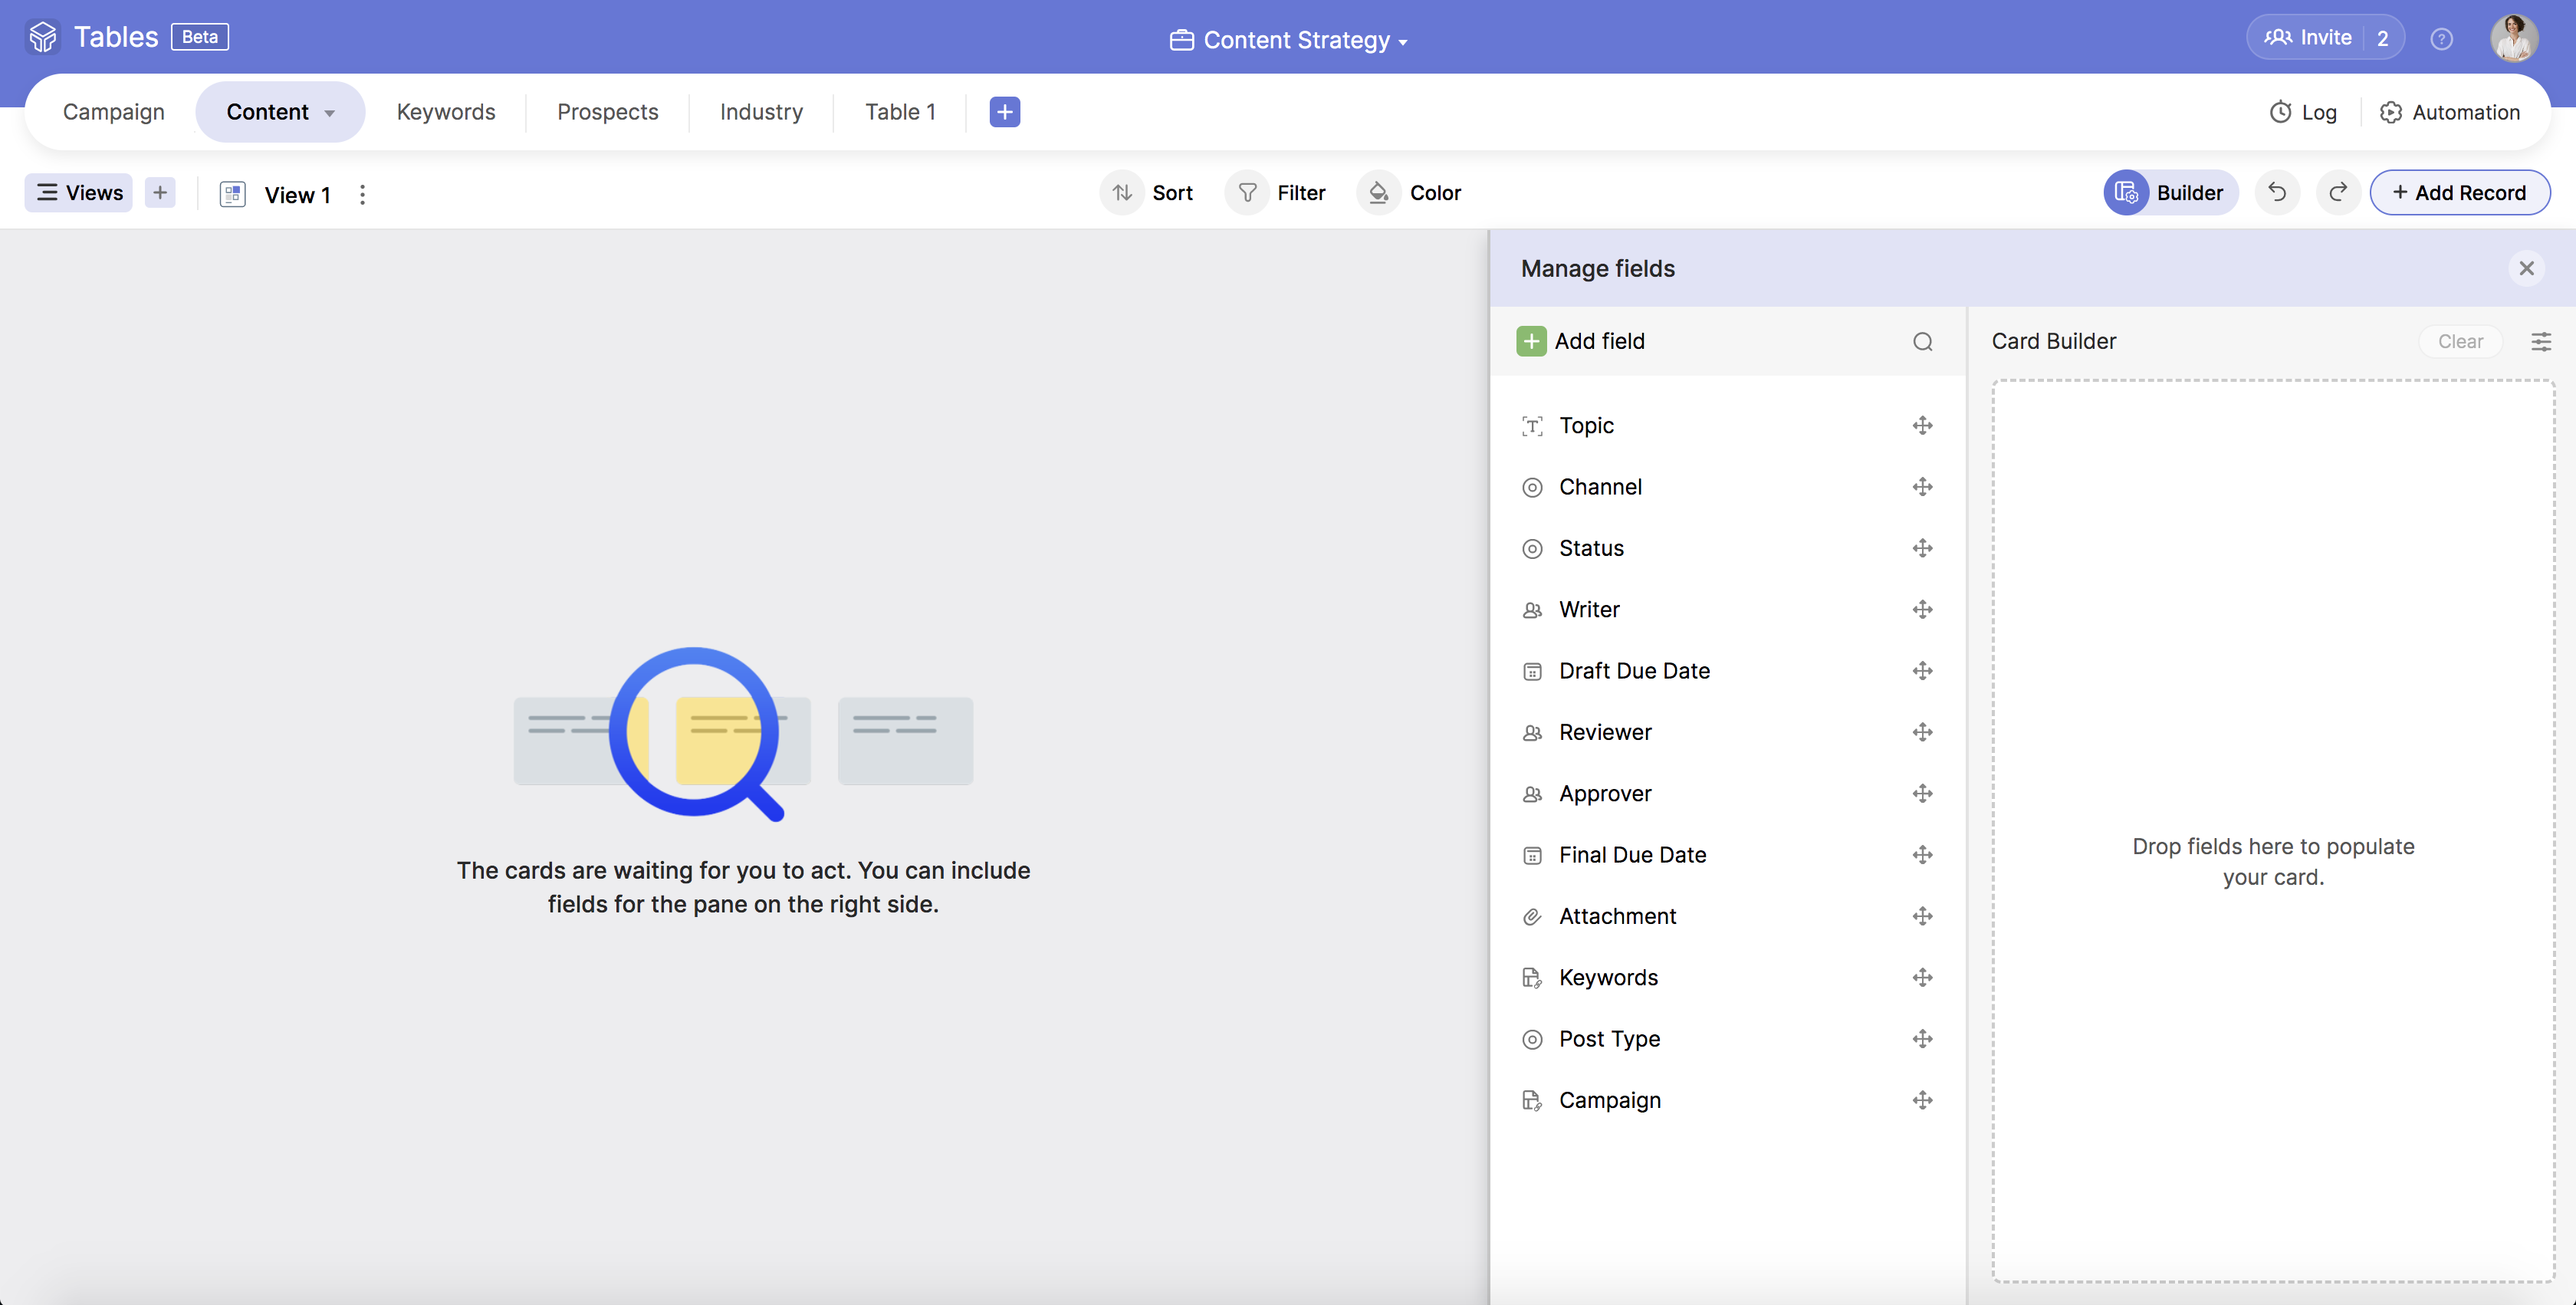This screenshot has width=2576, height=1305.
Task: Switch to the Keywords table tab
Action: click(x=446, y=112)
